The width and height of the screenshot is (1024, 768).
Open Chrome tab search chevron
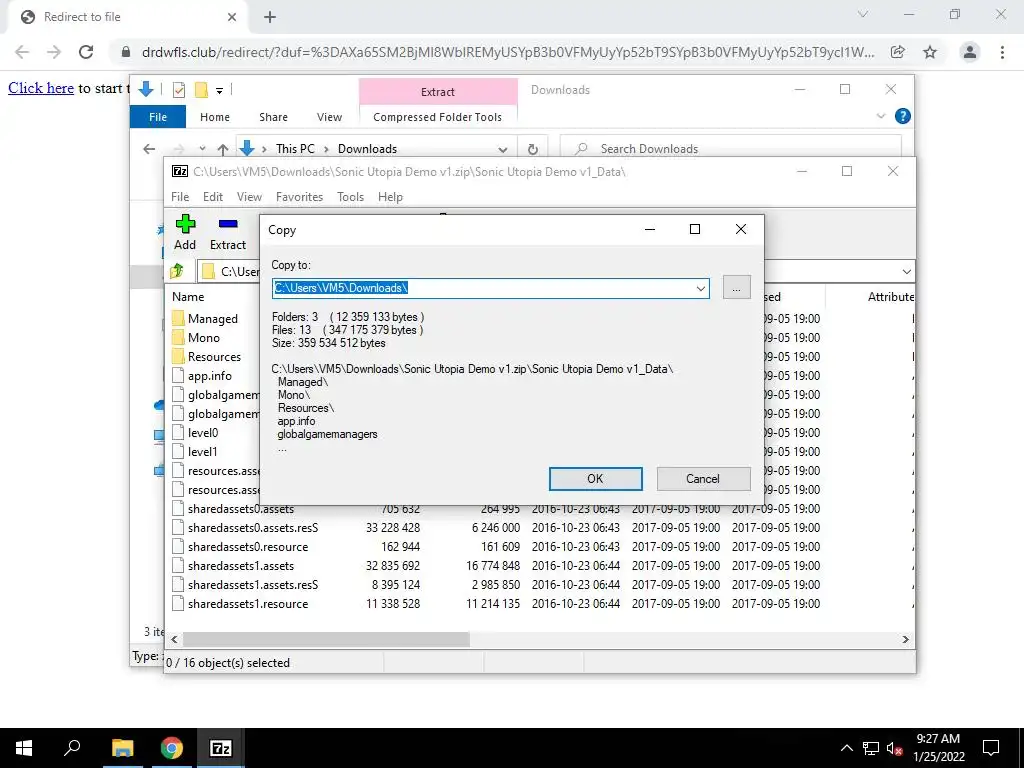pos(863,14)
